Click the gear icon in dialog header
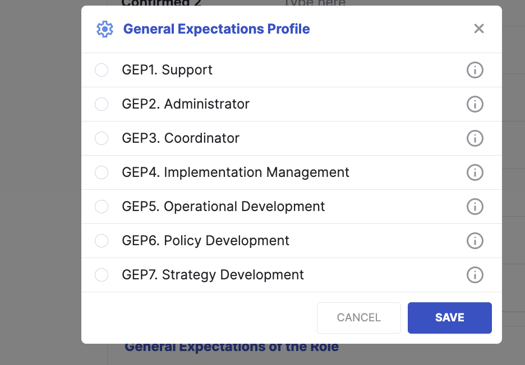This screenshot has width=525, height=365. (x=105, y=29)
